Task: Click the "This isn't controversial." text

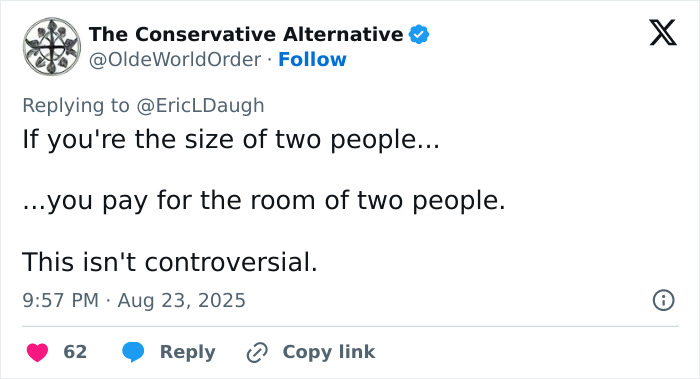Action: pyautogui.click(x=170, y=262)
